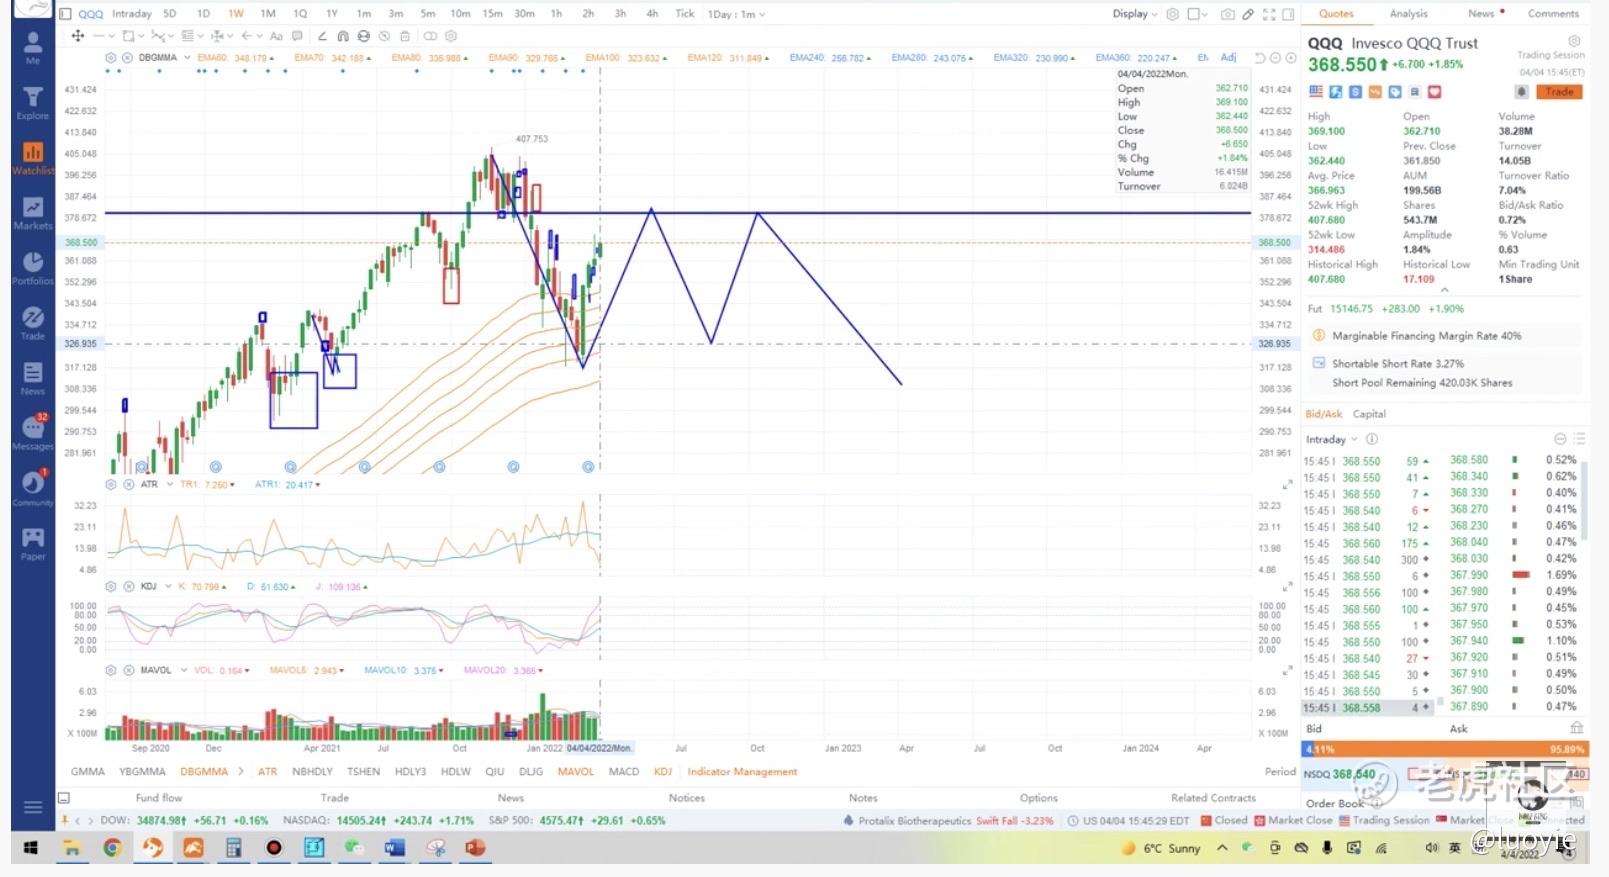Open Indicator Management link
1609x877 pixels.
click(742, 772)
